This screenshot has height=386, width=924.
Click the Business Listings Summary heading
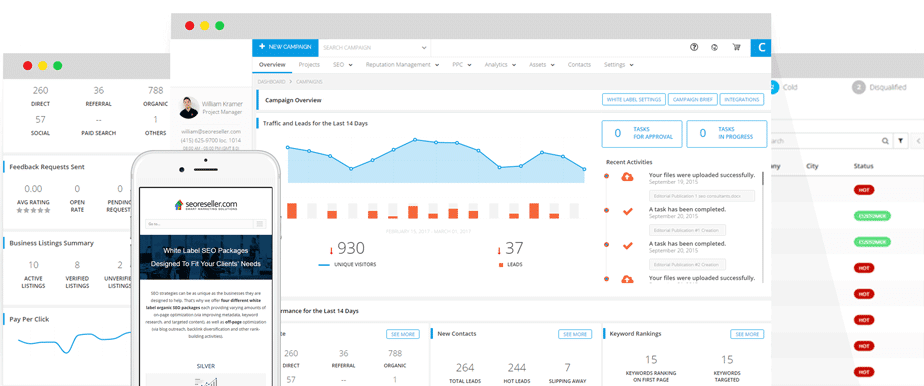point(51,243)
